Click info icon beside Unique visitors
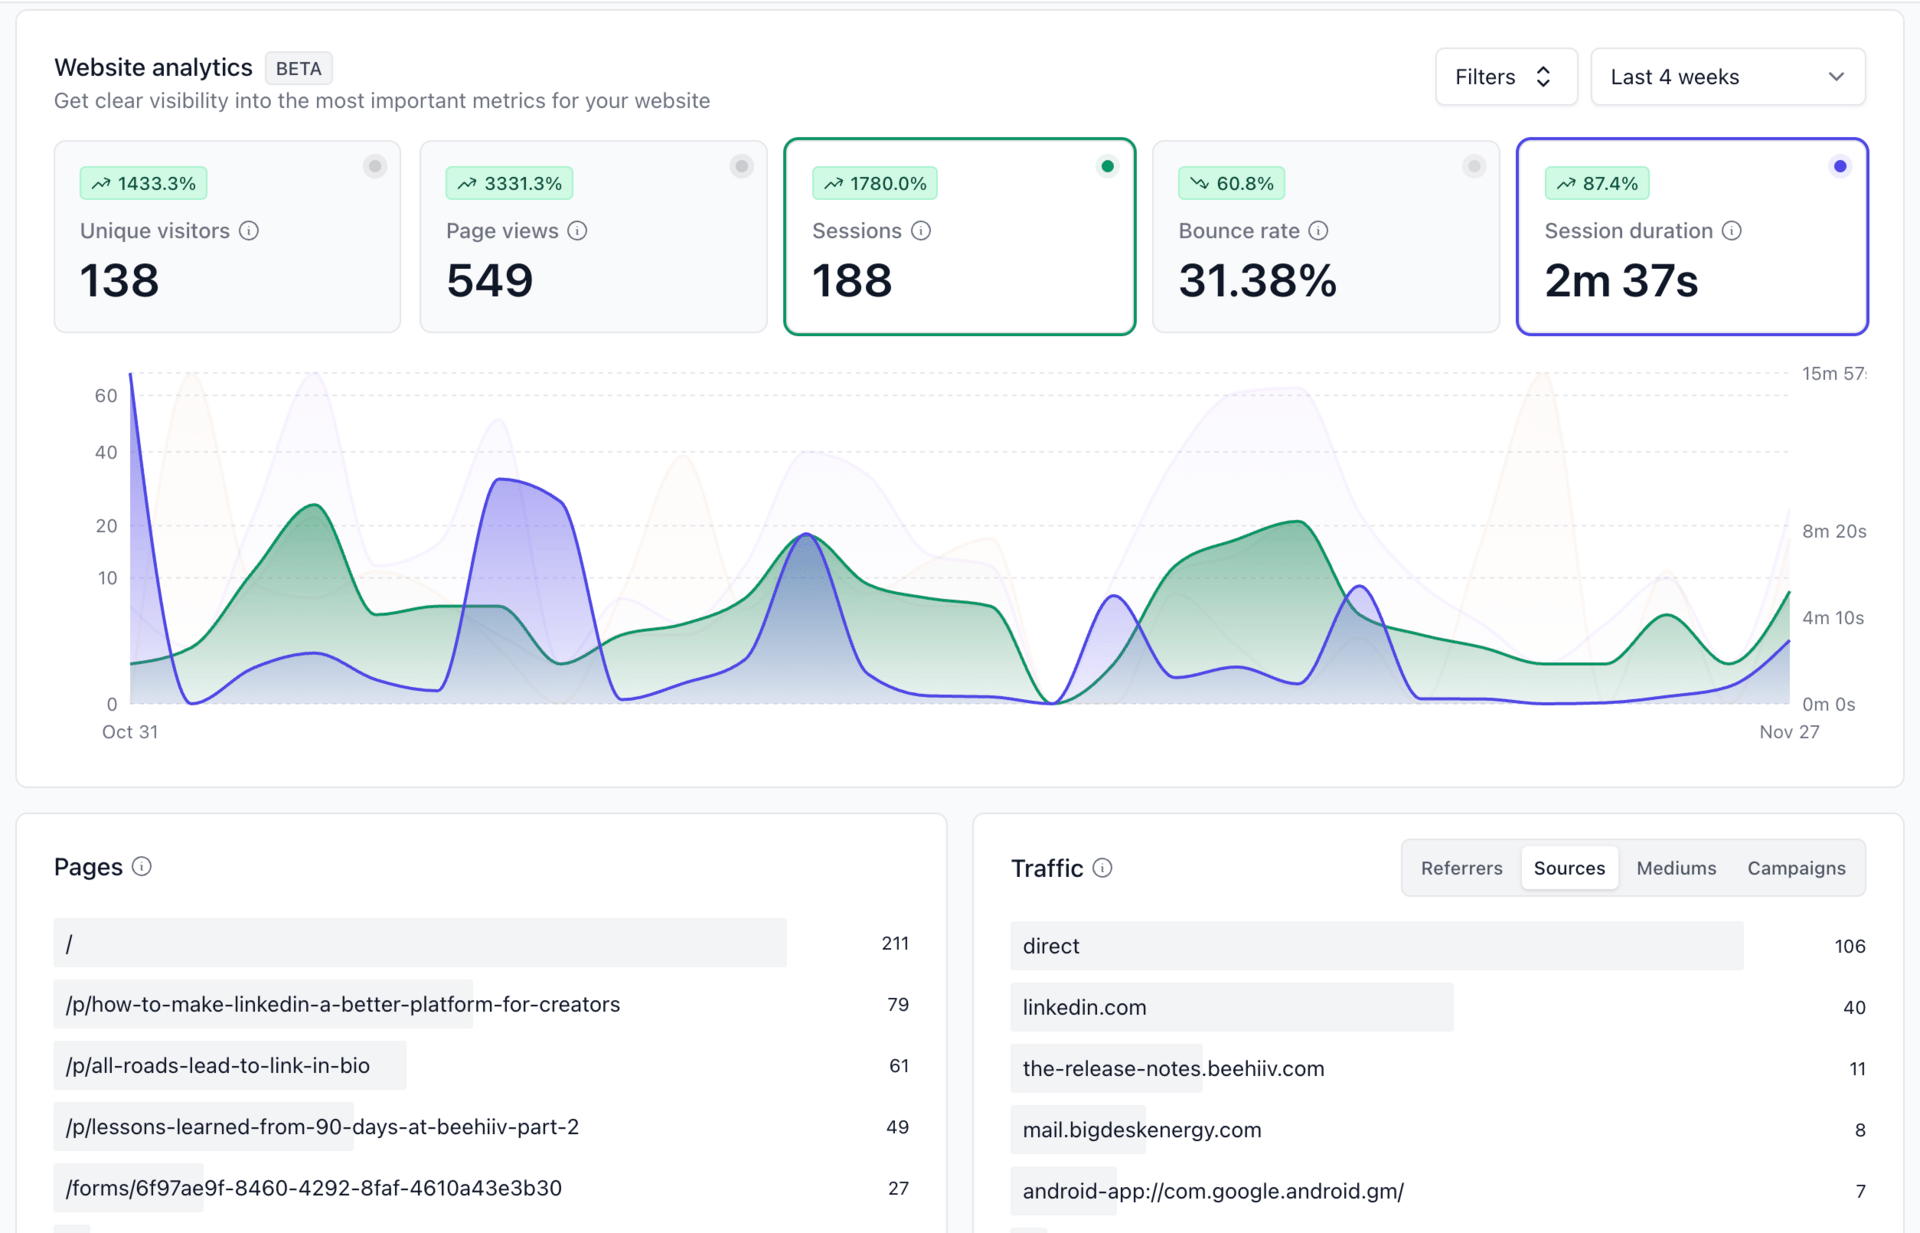Screen dimensions: 1920x1233 tap(249, 231)
